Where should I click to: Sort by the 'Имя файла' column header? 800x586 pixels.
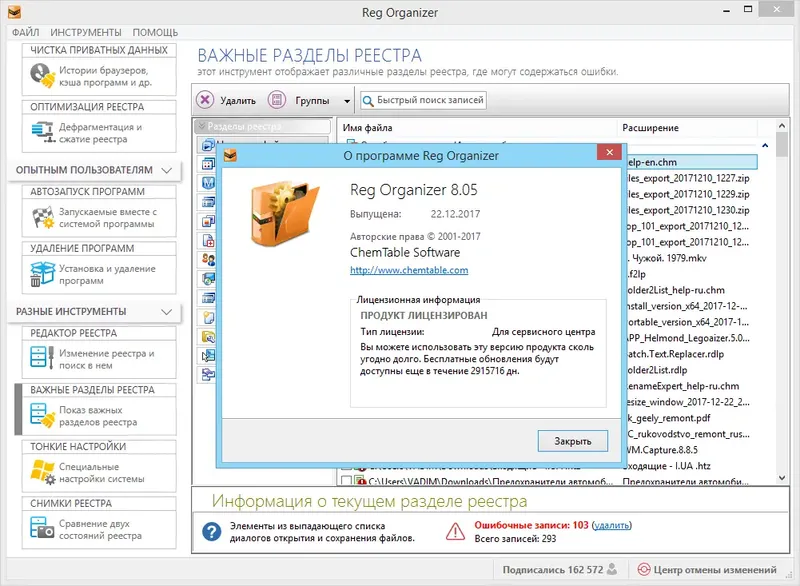coord(477,128)
